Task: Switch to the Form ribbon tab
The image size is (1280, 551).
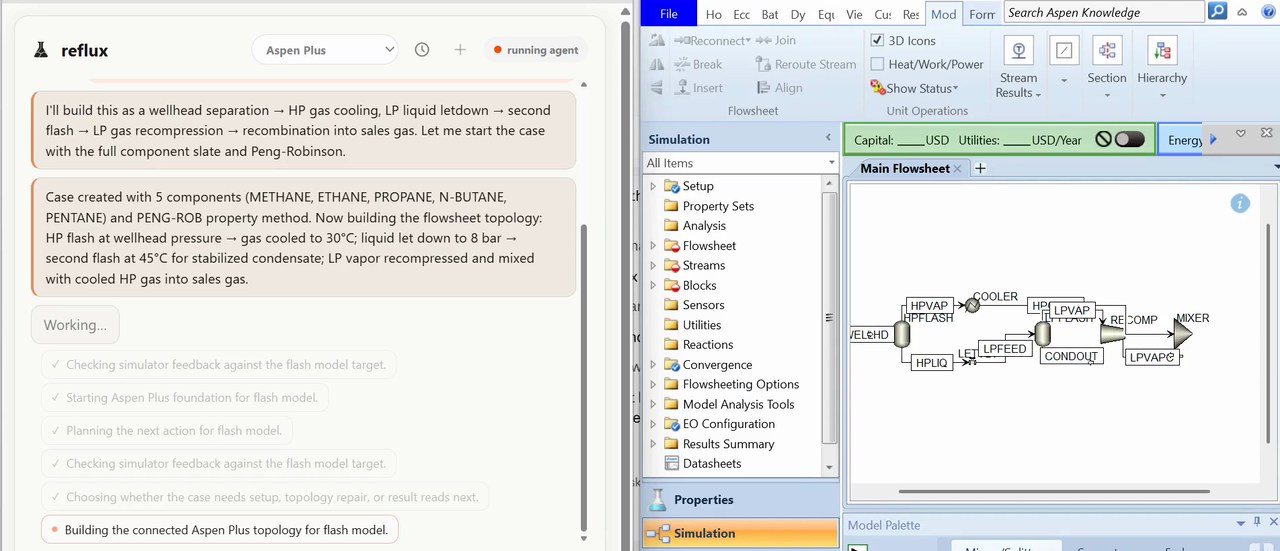Action: 982,14
